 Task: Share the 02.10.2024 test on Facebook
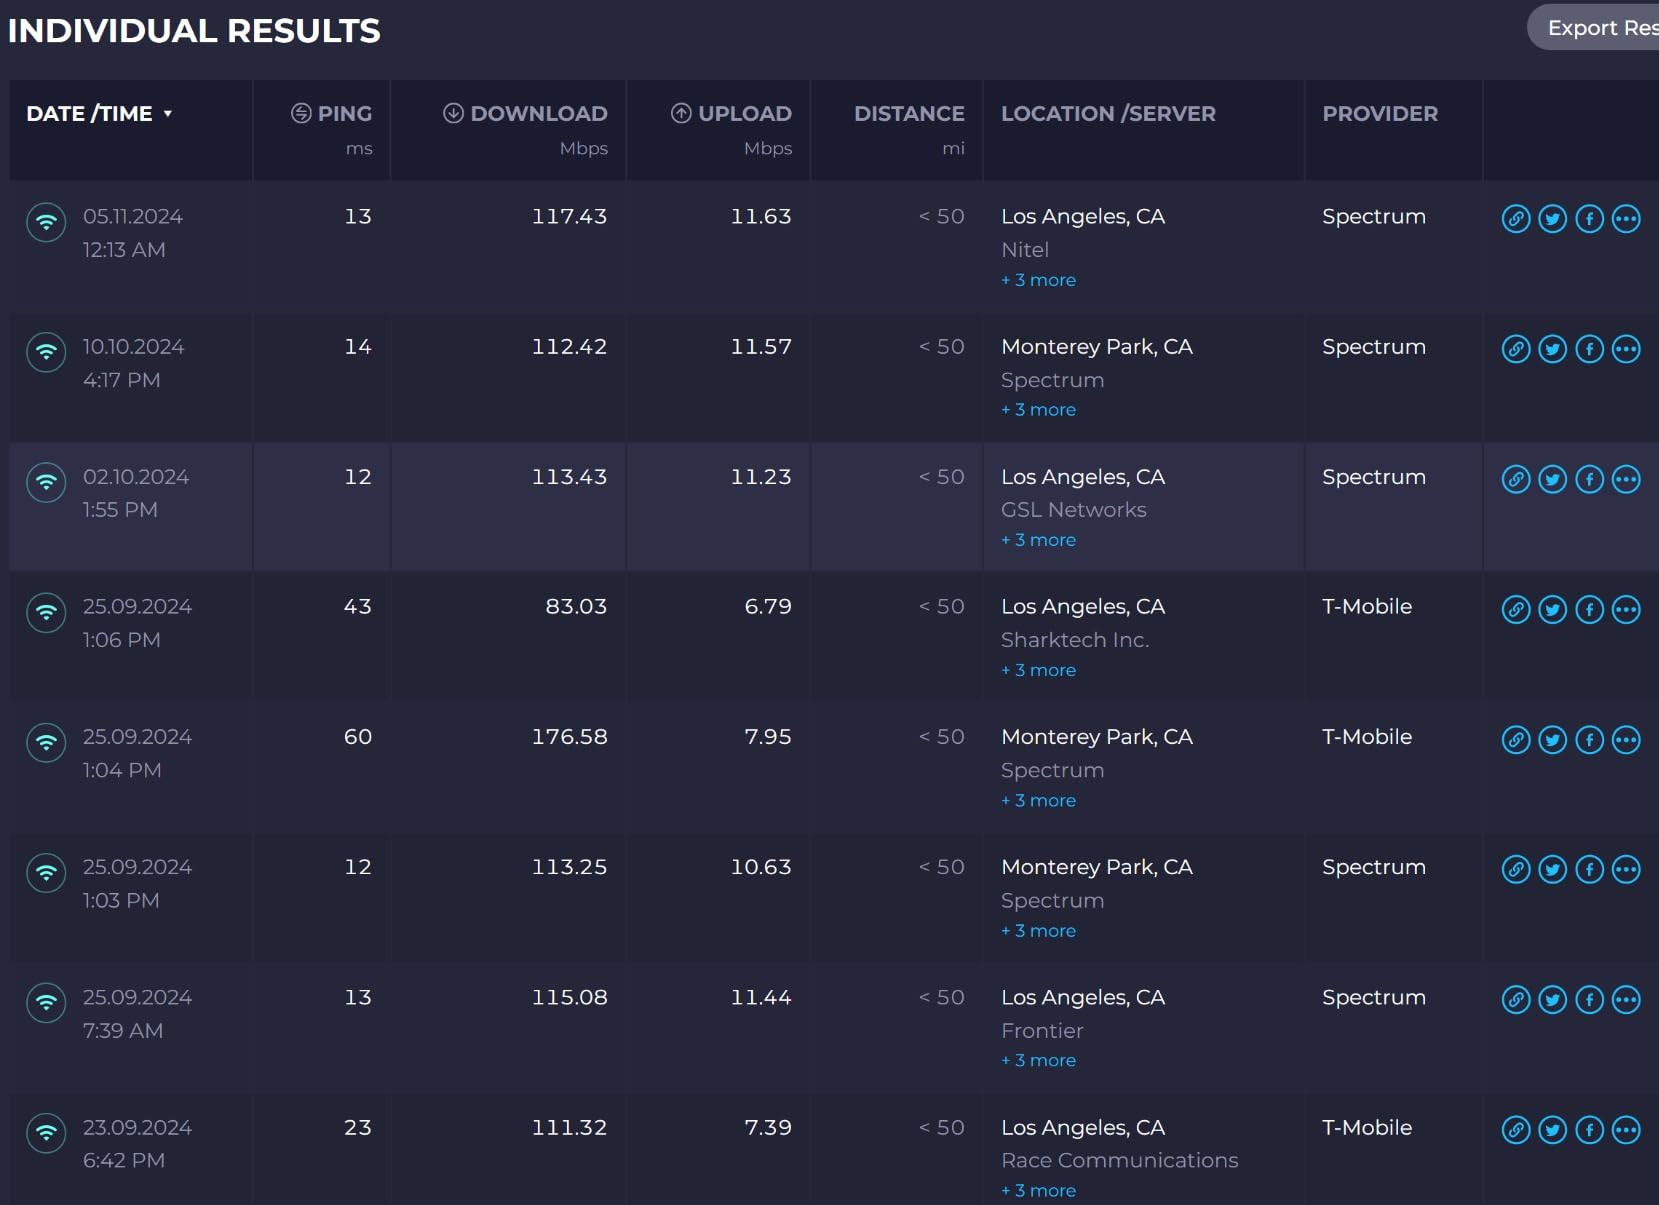click(x=1590, y=479)
